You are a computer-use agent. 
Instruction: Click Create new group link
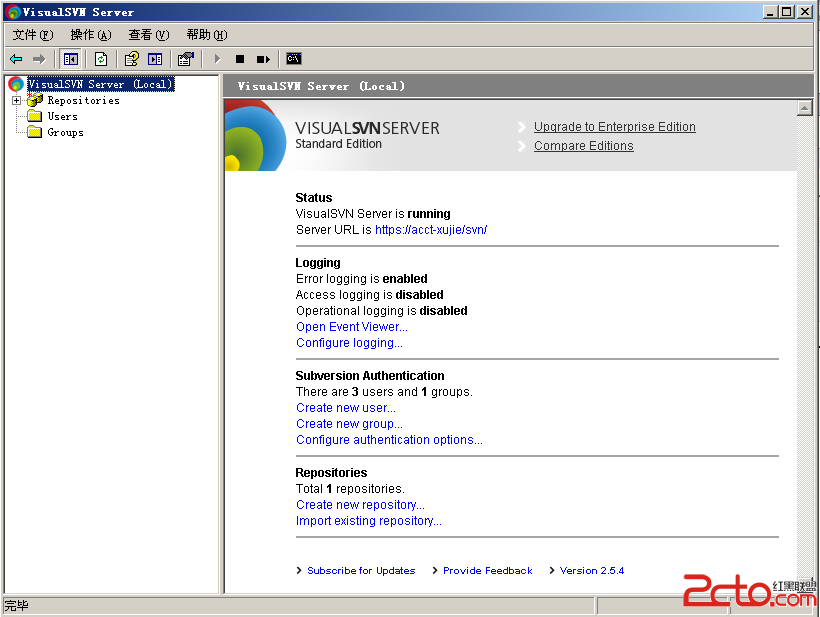(349, 424)
